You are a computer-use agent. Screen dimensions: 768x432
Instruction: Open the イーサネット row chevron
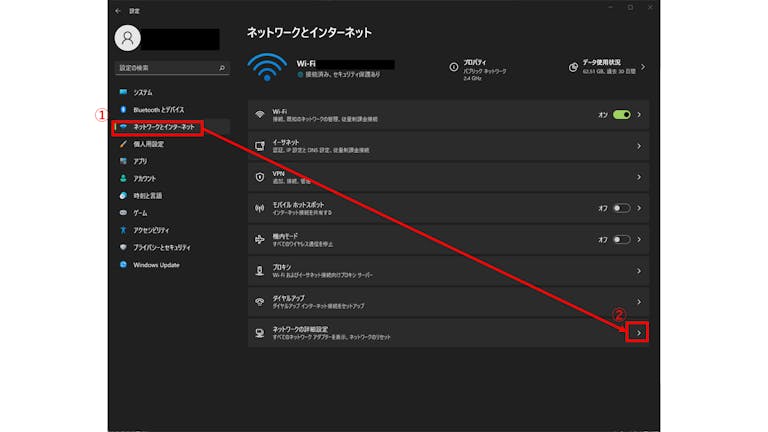click(x=639, y=146)
